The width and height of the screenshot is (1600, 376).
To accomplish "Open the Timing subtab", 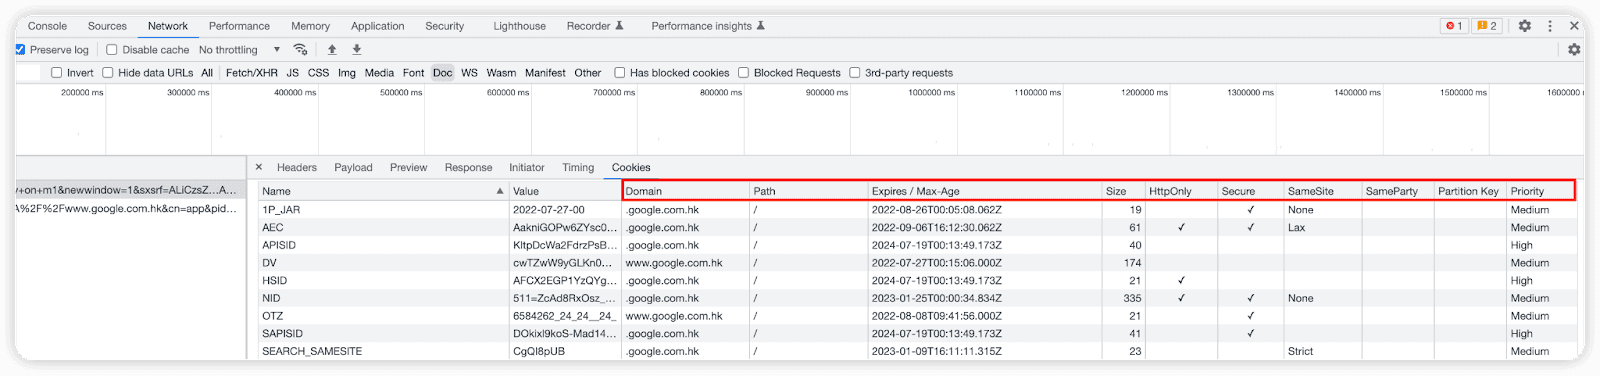I will (x=578, y=167).
